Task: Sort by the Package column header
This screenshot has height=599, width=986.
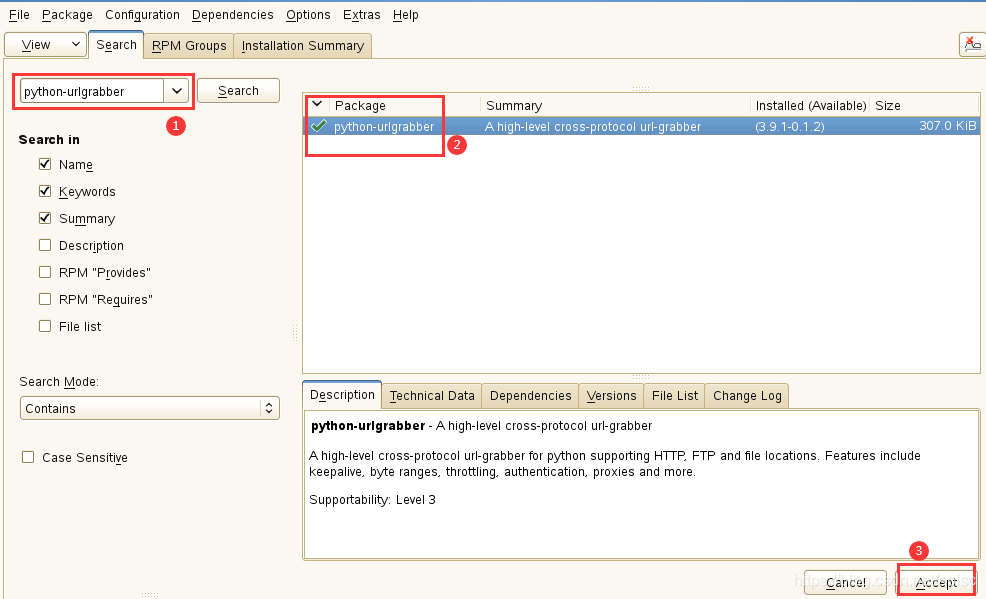Action: 405,105
